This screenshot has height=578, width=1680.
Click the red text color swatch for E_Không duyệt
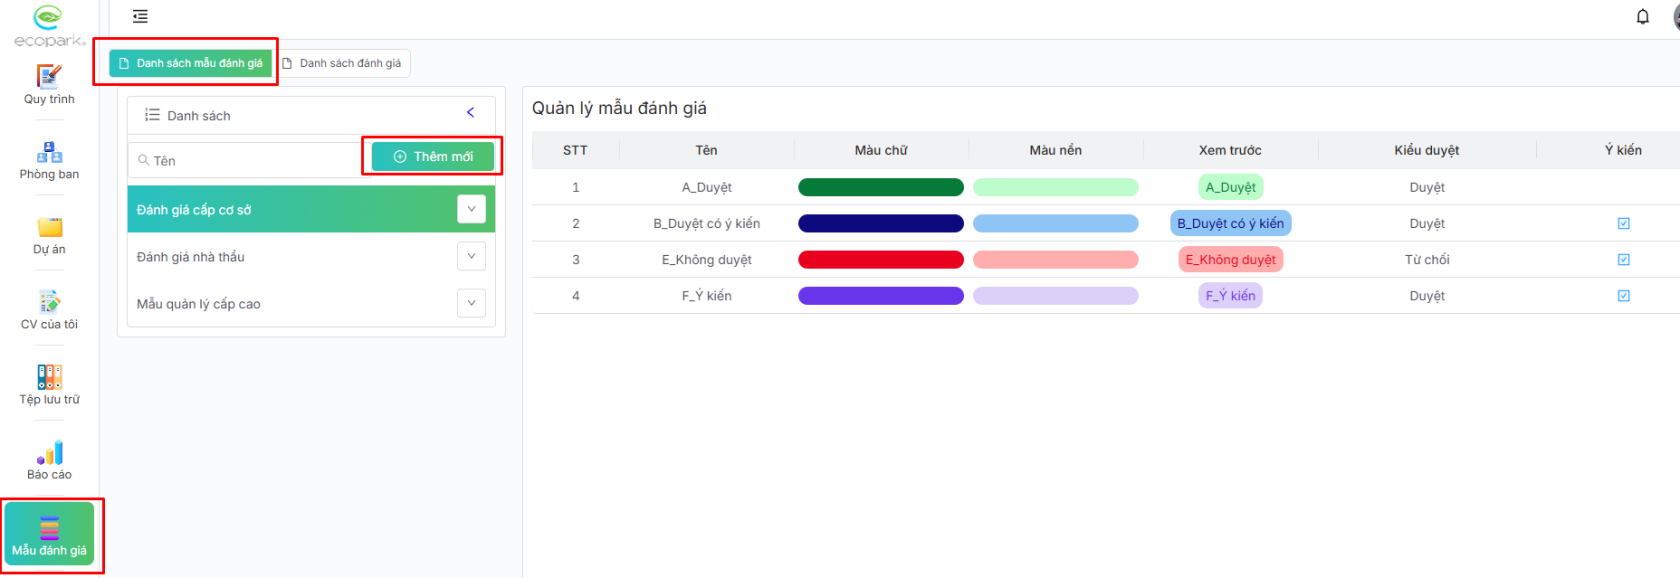[x=880, y=260]
